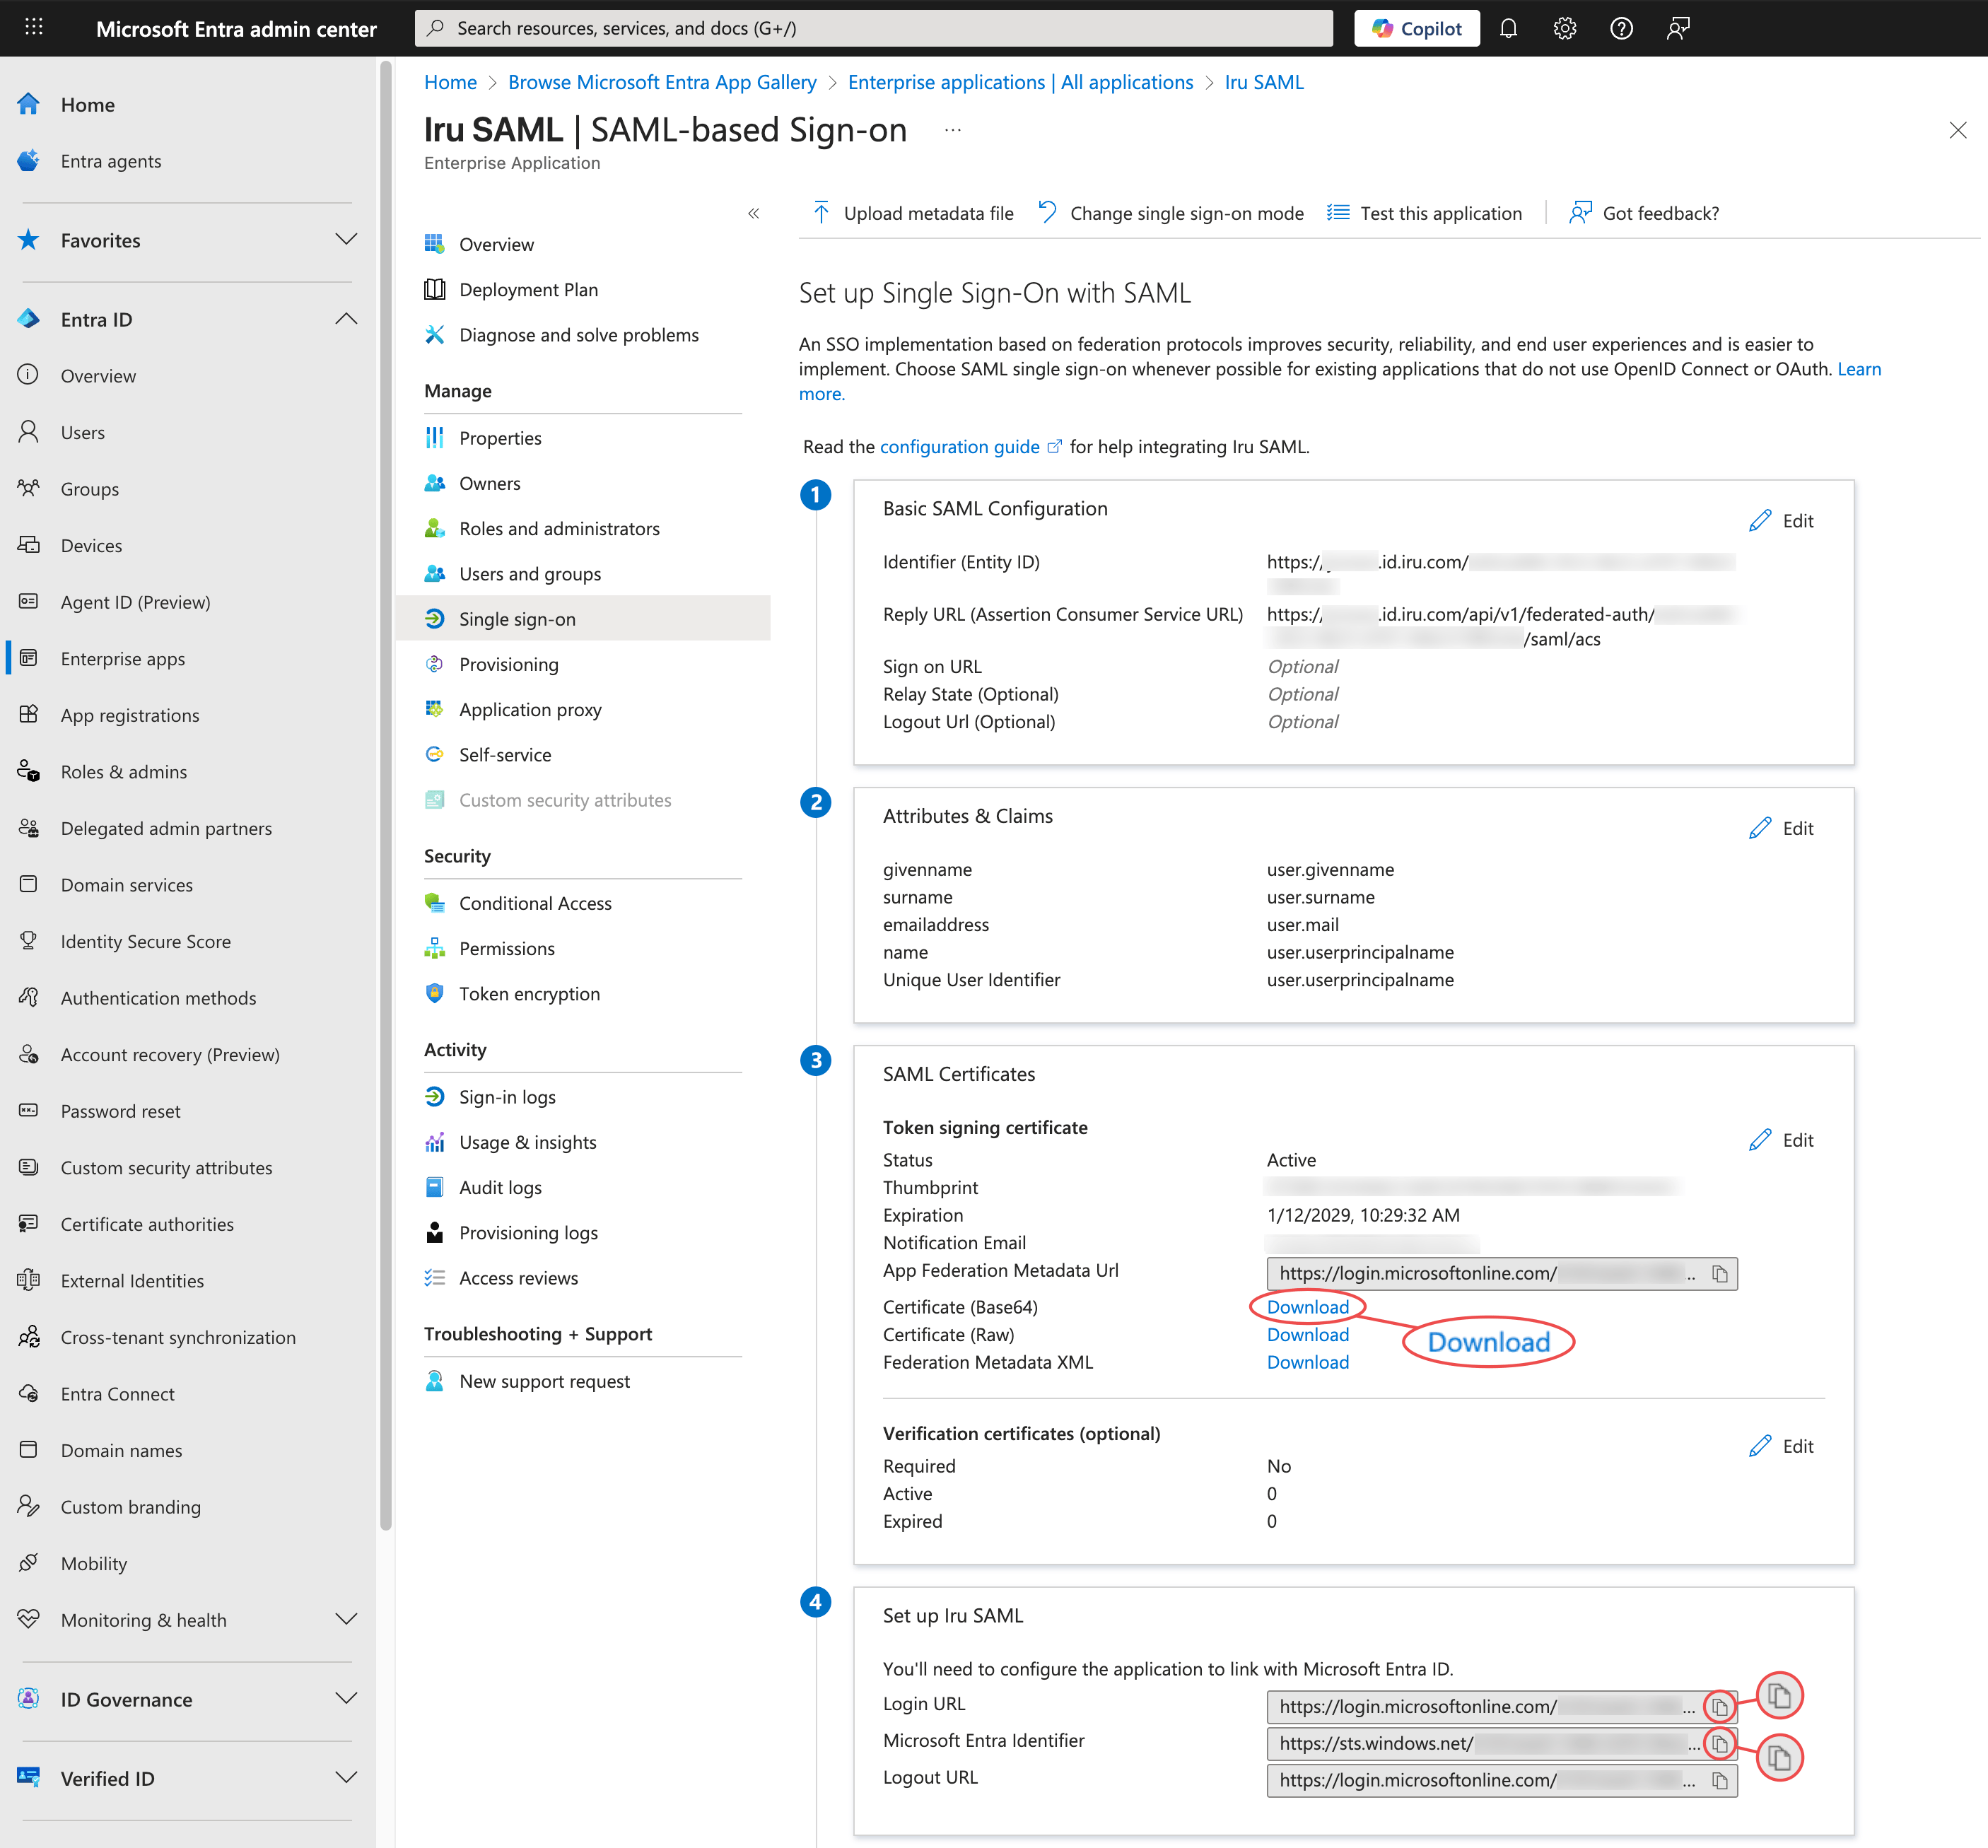Download the Certificate (Raw)
Image resolution: width=1988 pixels, height=1848 pixels.
click(x=1307, y=1334)
